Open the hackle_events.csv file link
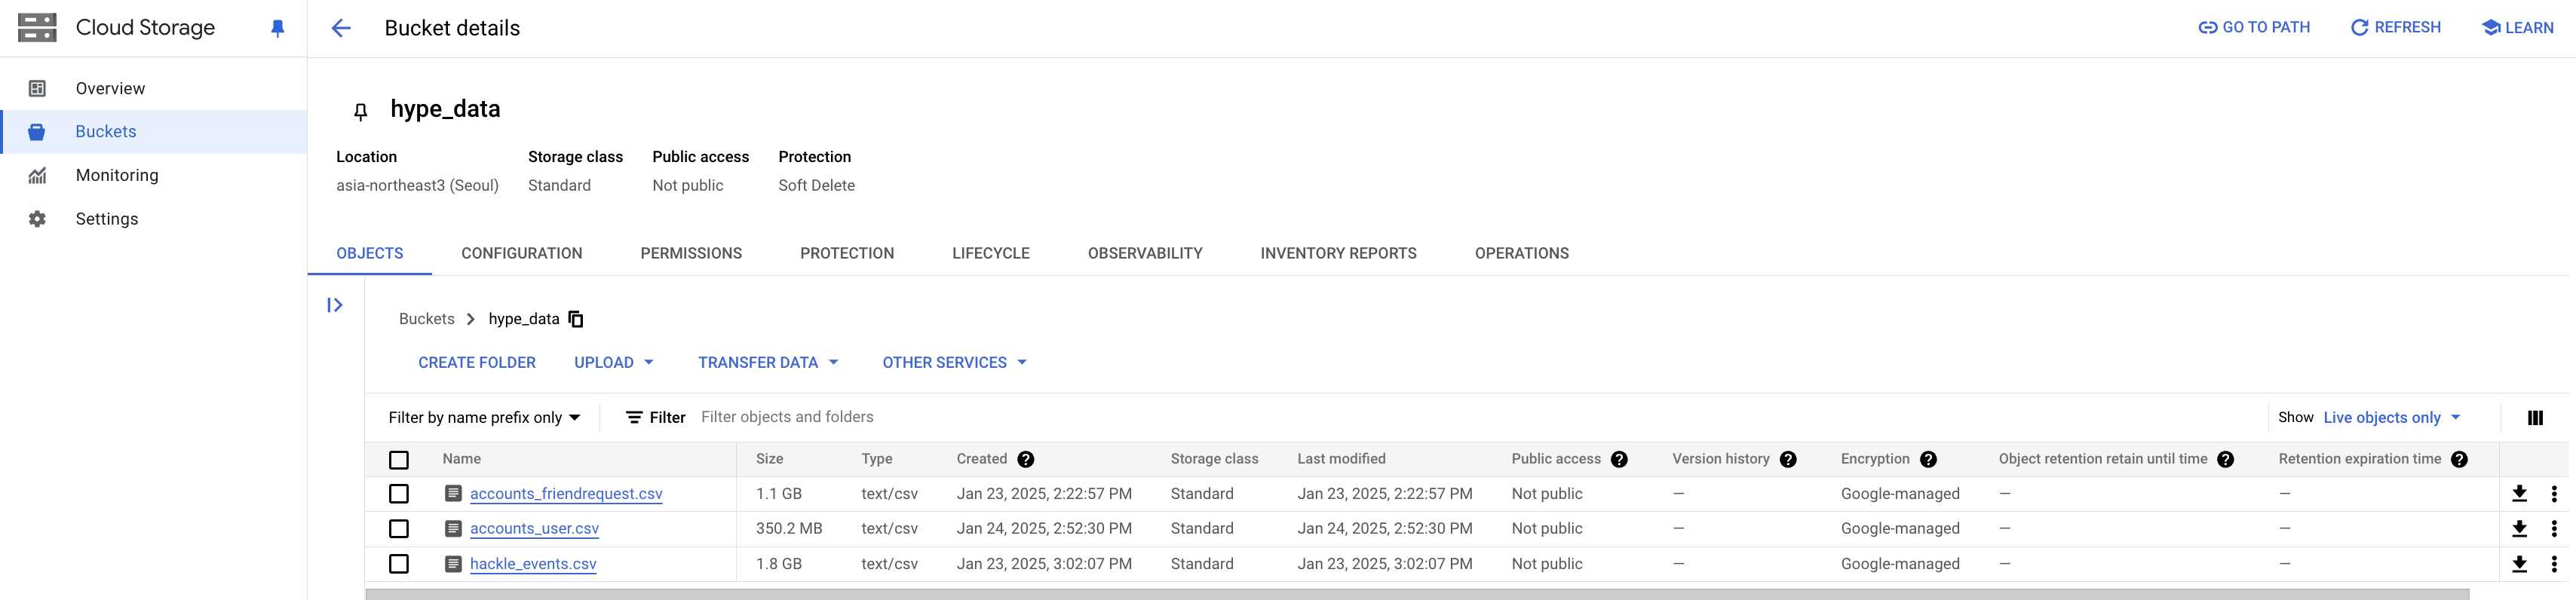The width and height of the screenshot is (2576, 600). [x=533, y=564]
